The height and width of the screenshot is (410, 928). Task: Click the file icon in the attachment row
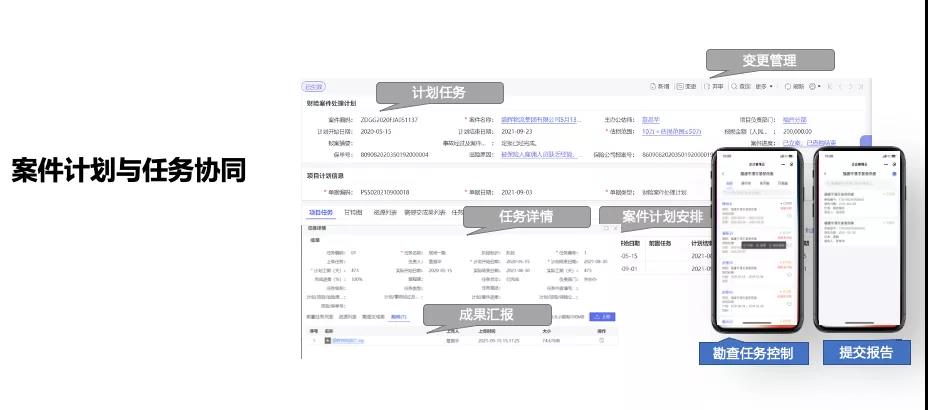[x=327, y=341]
